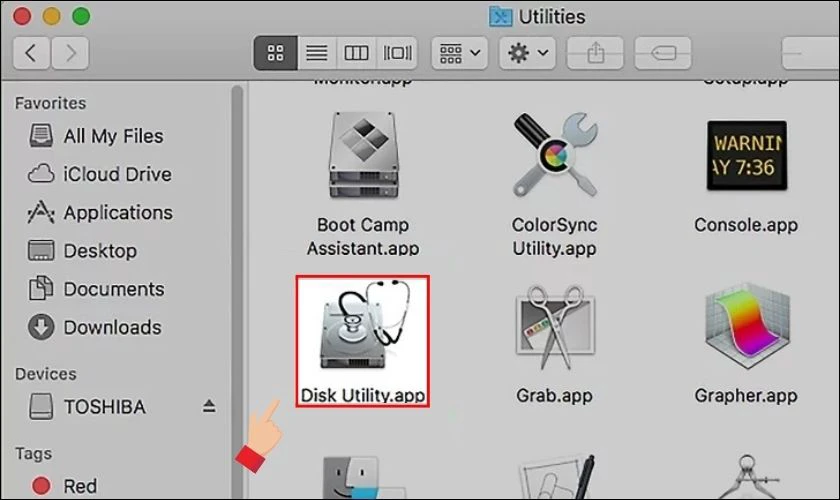Screen dimensions: 840x500
Task: Click the ColorSync Utility.app label
Action: point(554,236)
